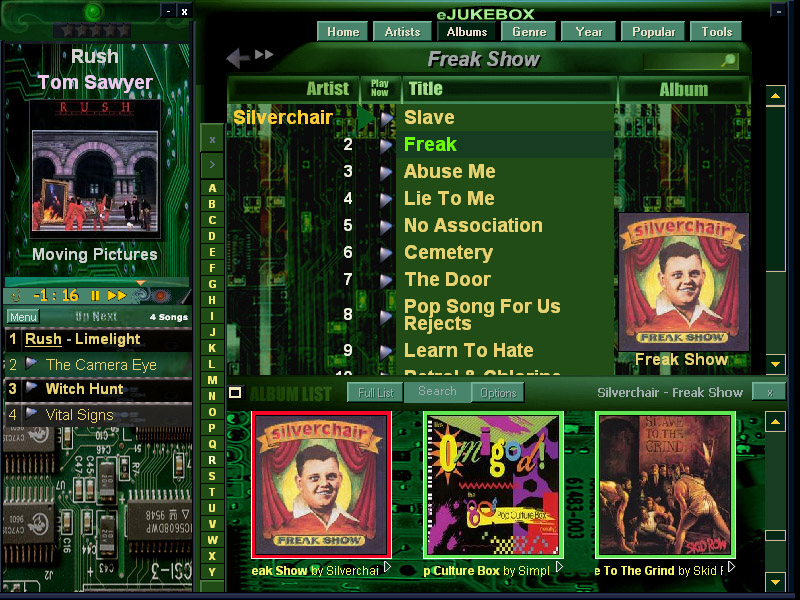Click the orange marker on the song progress bar

pyautogui.click(x=141, y=282)
